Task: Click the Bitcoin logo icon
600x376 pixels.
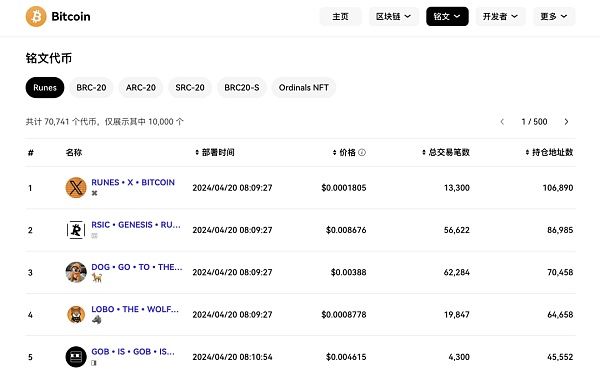Action: coord(36,16)
